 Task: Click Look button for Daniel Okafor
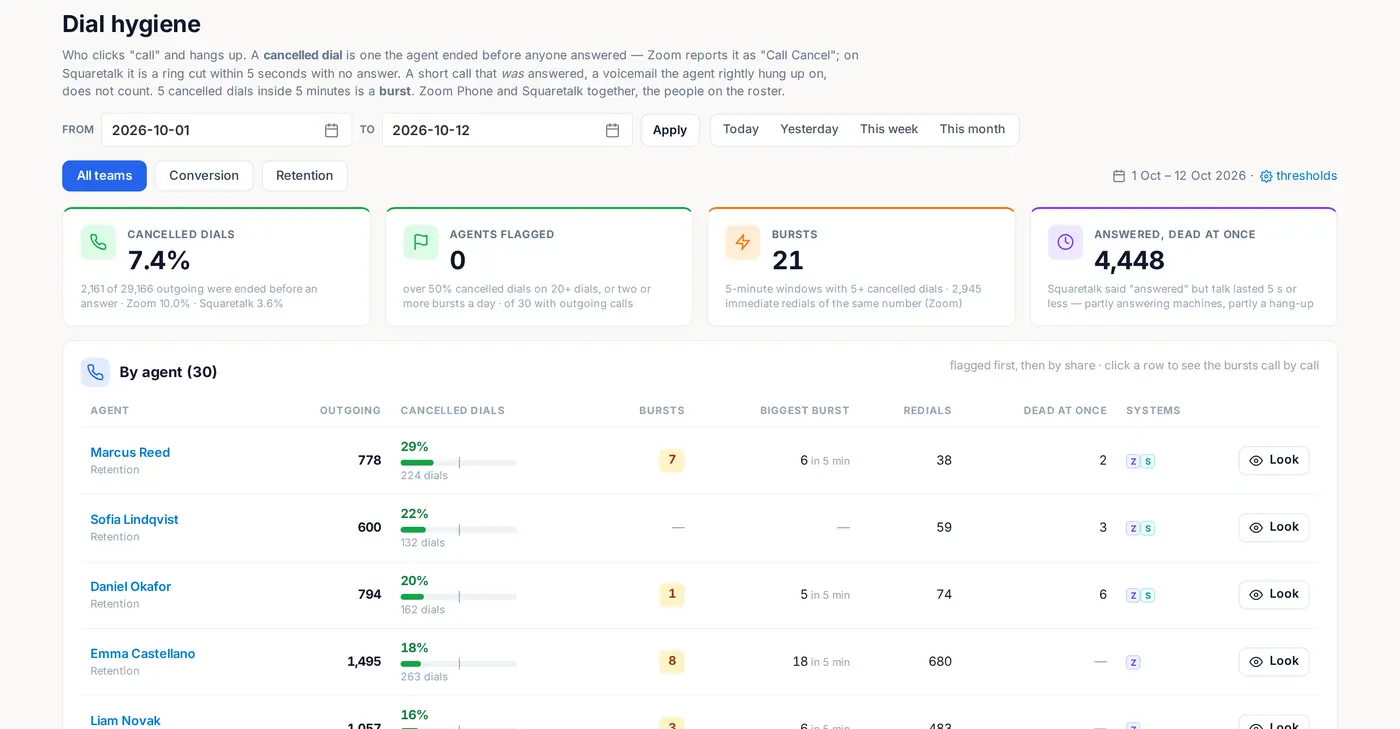1274,594
